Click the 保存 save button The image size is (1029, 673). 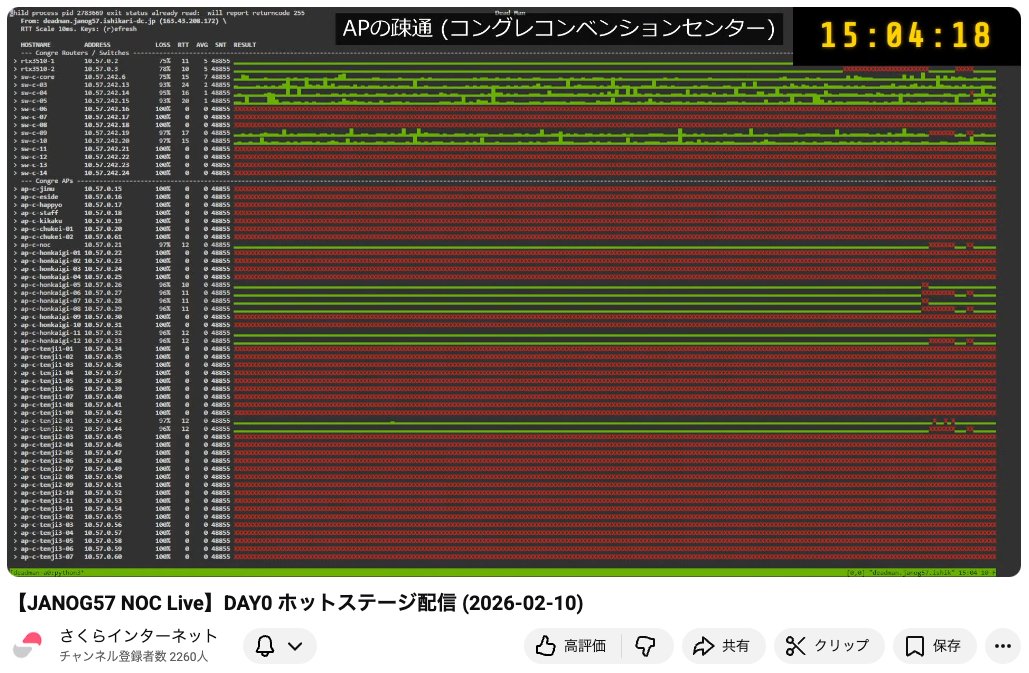934,646
